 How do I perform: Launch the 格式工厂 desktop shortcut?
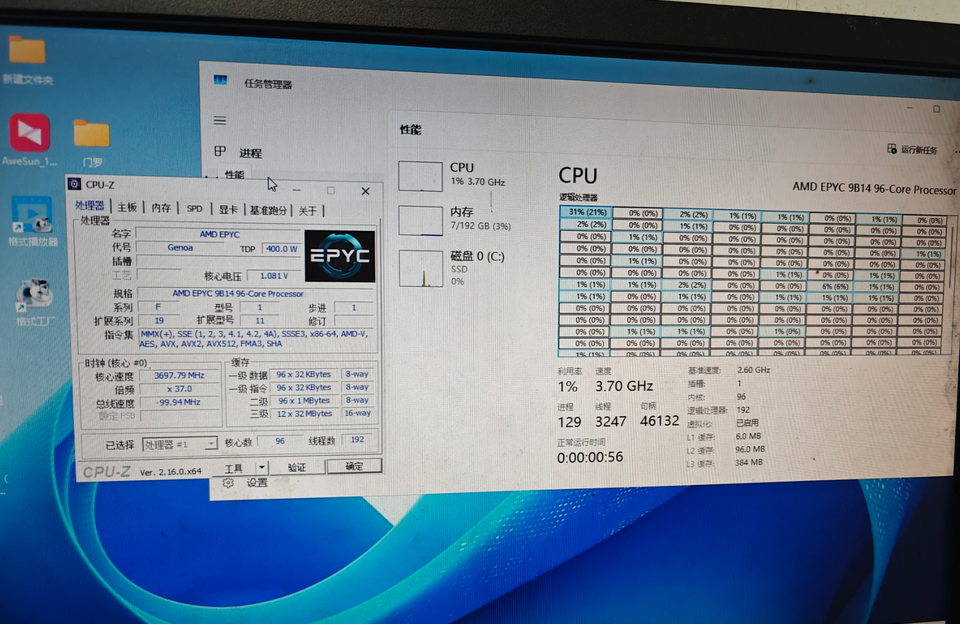[34, 303]
